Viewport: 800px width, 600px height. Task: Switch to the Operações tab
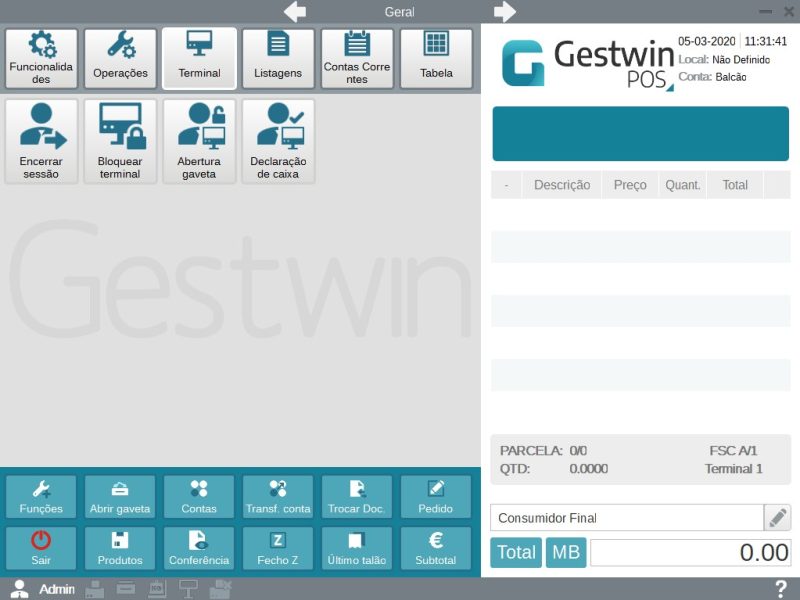pyautogui.click(x=120, y=59)
